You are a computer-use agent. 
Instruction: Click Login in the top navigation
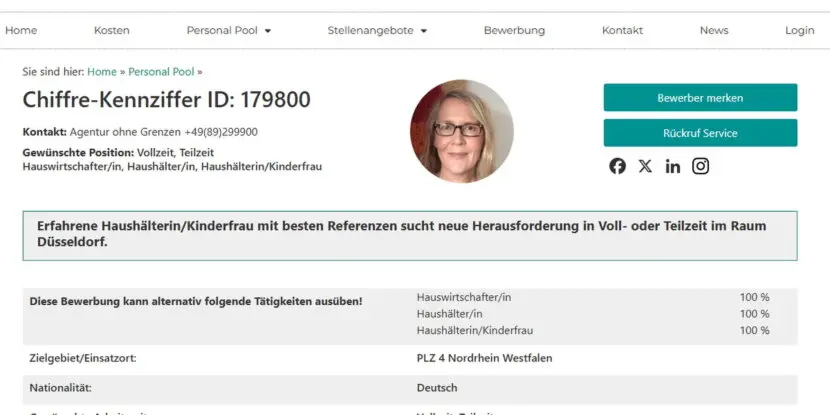799,30
